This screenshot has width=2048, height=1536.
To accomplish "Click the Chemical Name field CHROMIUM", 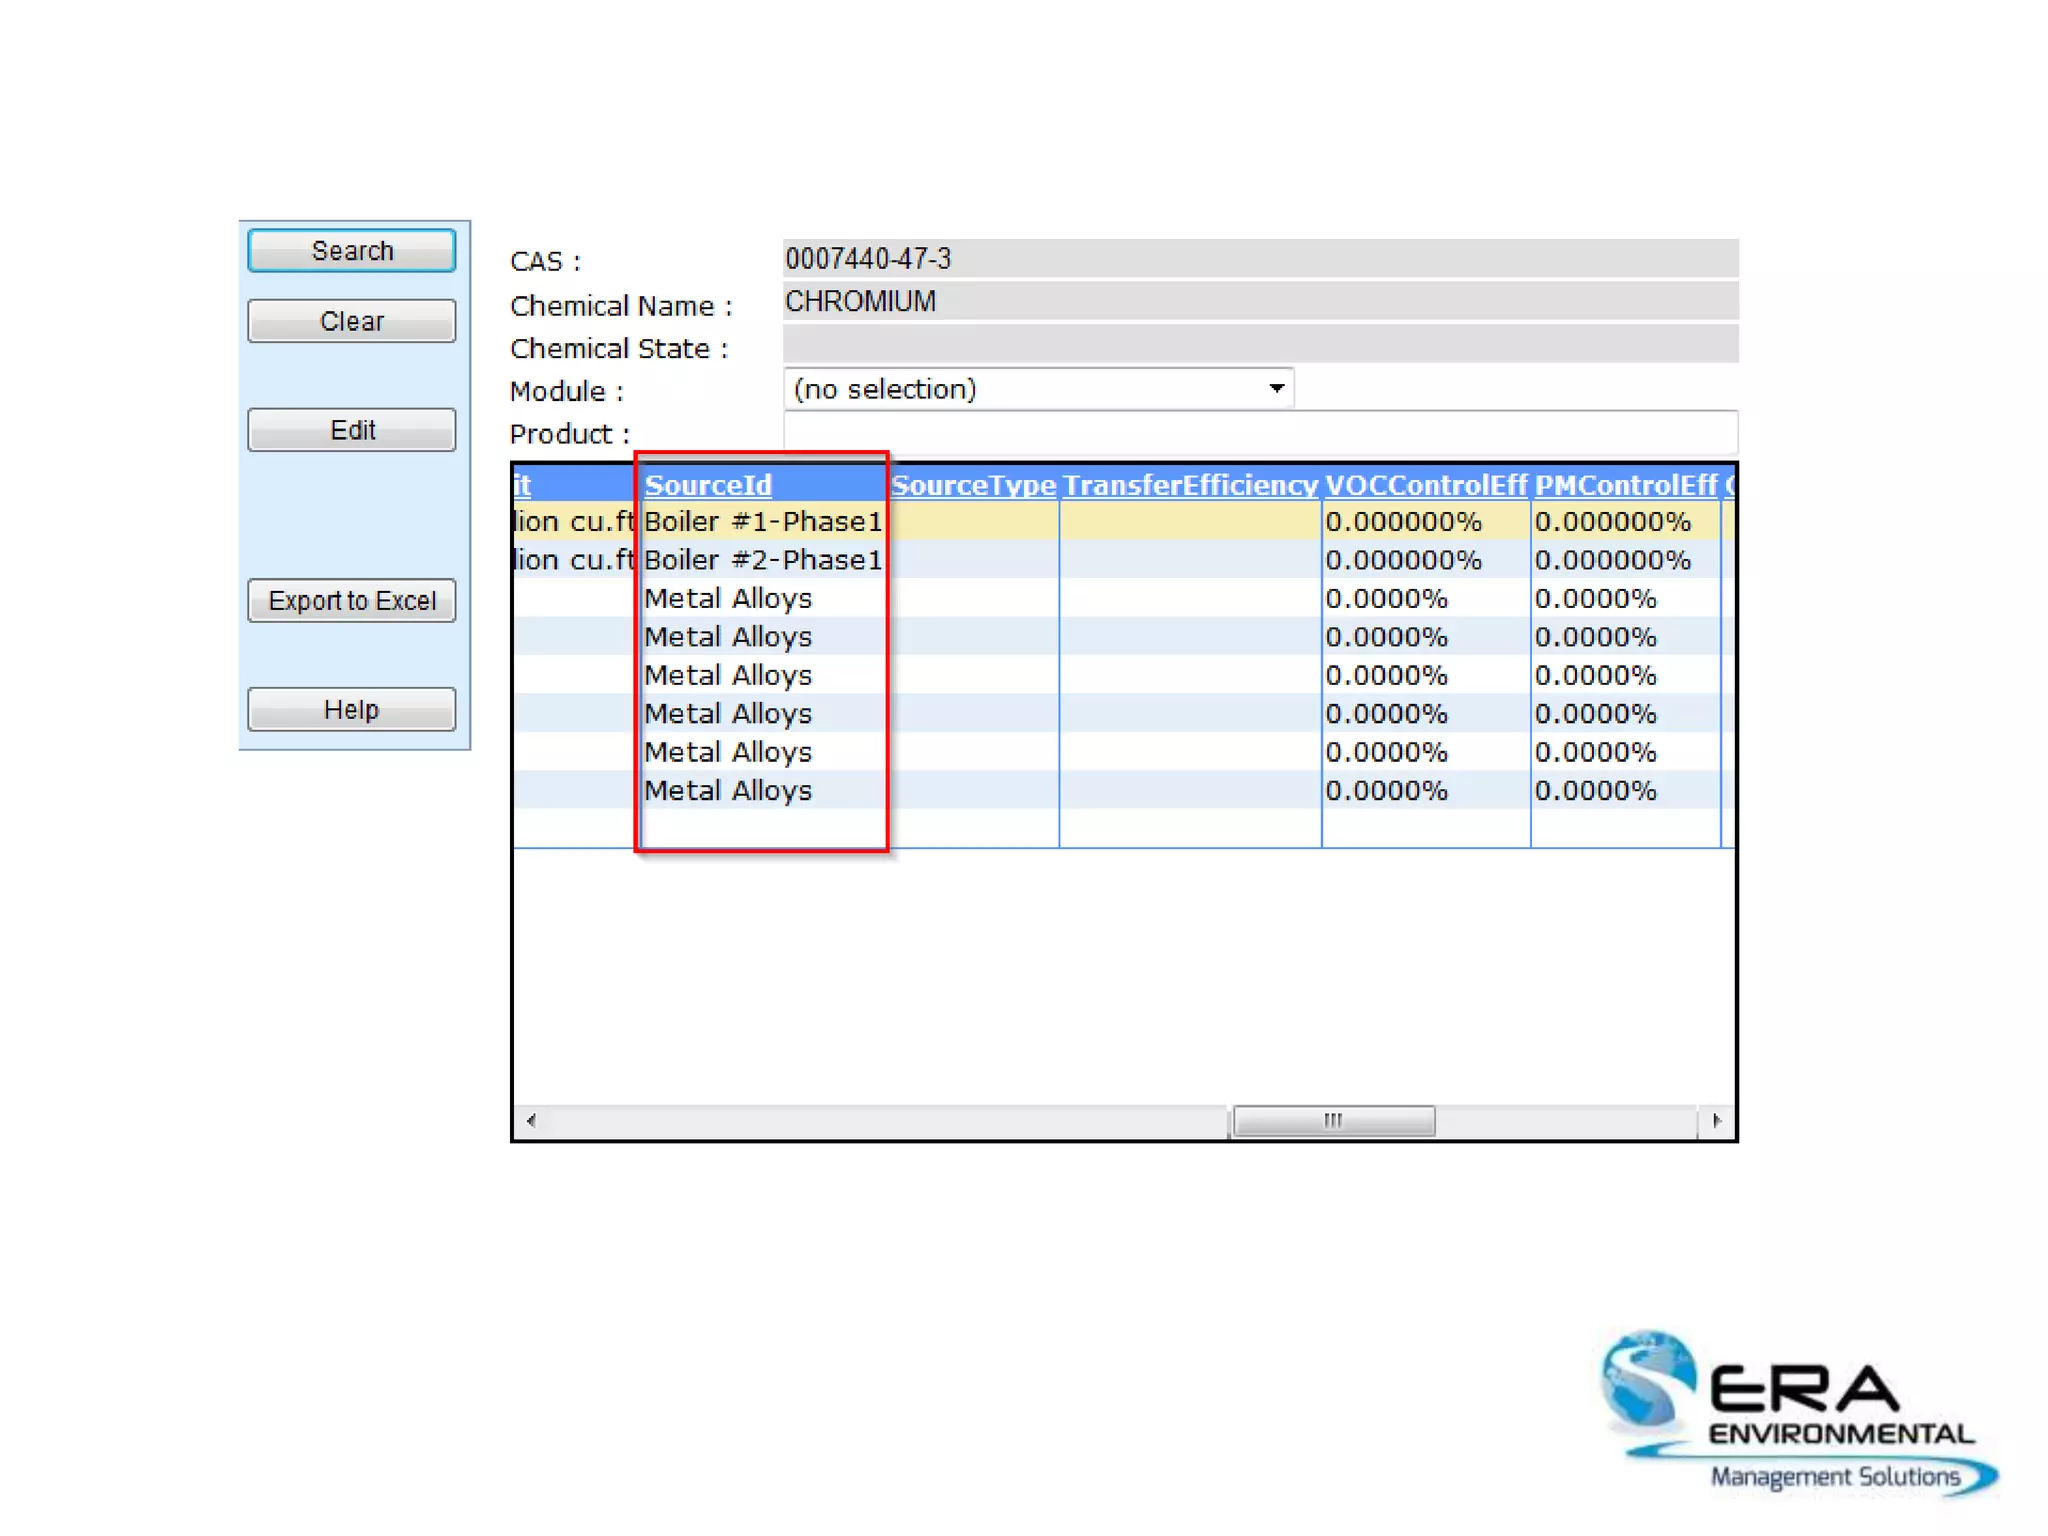I will (x=1259, y=302).
